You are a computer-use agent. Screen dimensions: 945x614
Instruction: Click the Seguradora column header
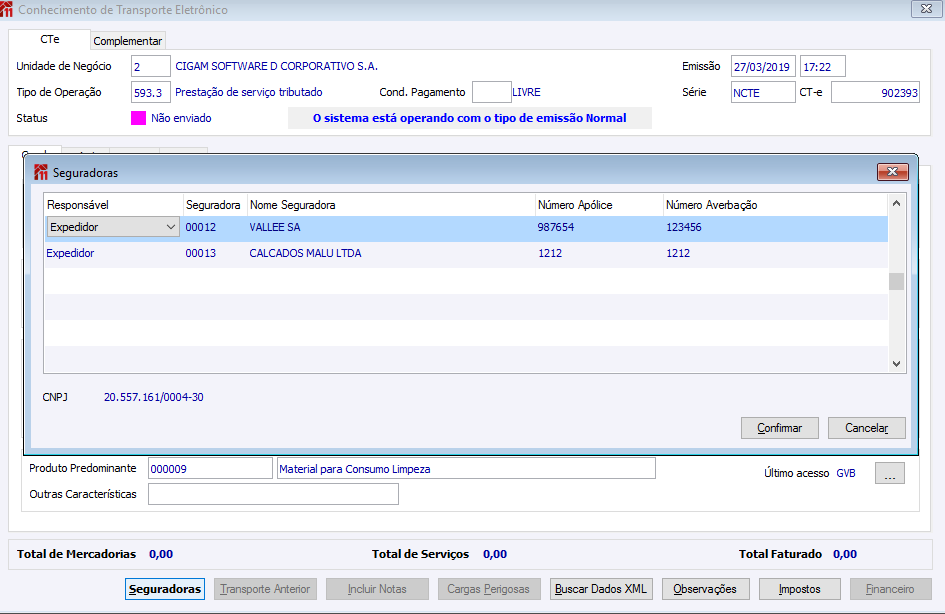coord(213,205)
